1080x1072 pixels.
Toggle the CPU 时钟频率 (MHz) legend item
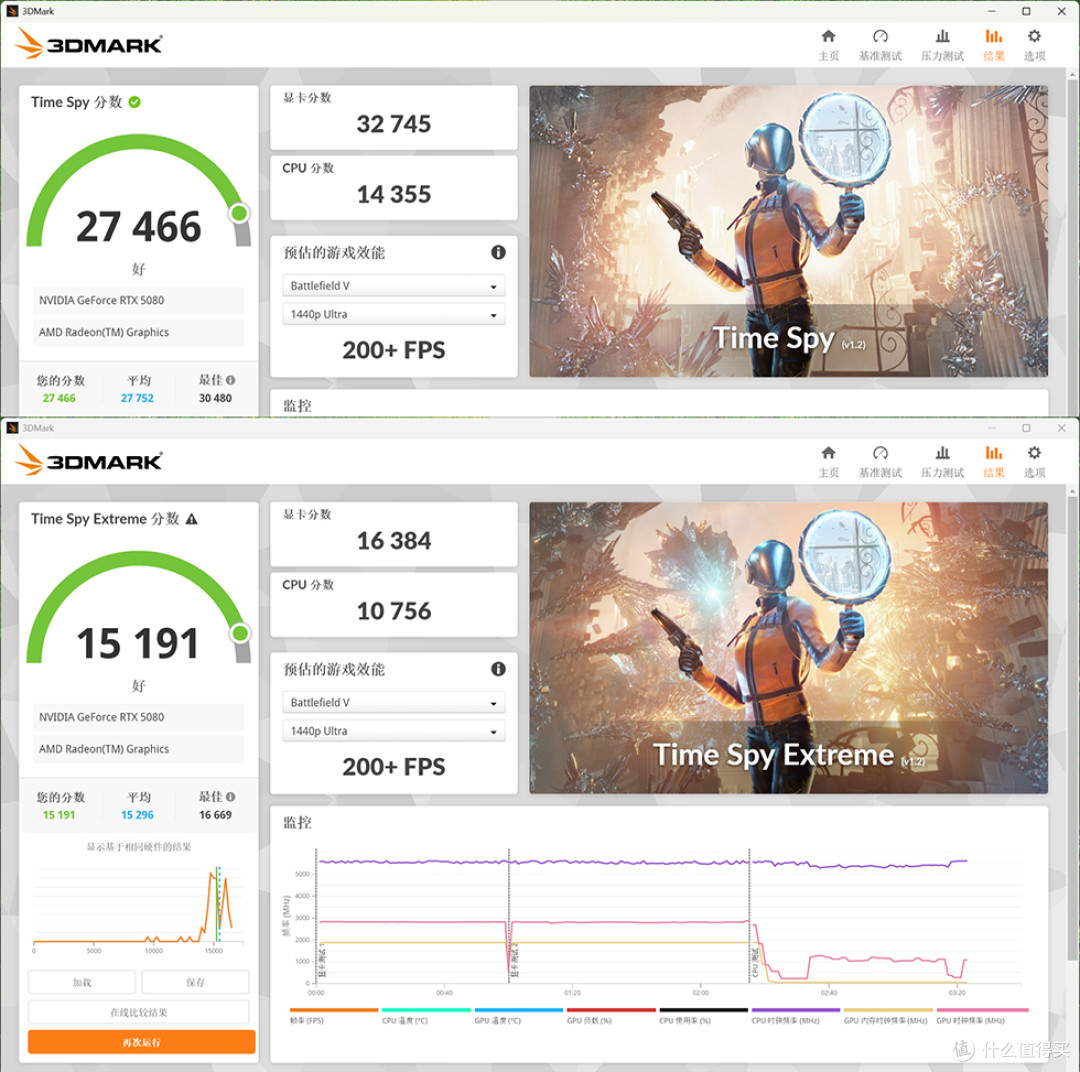pos(795,1016)
